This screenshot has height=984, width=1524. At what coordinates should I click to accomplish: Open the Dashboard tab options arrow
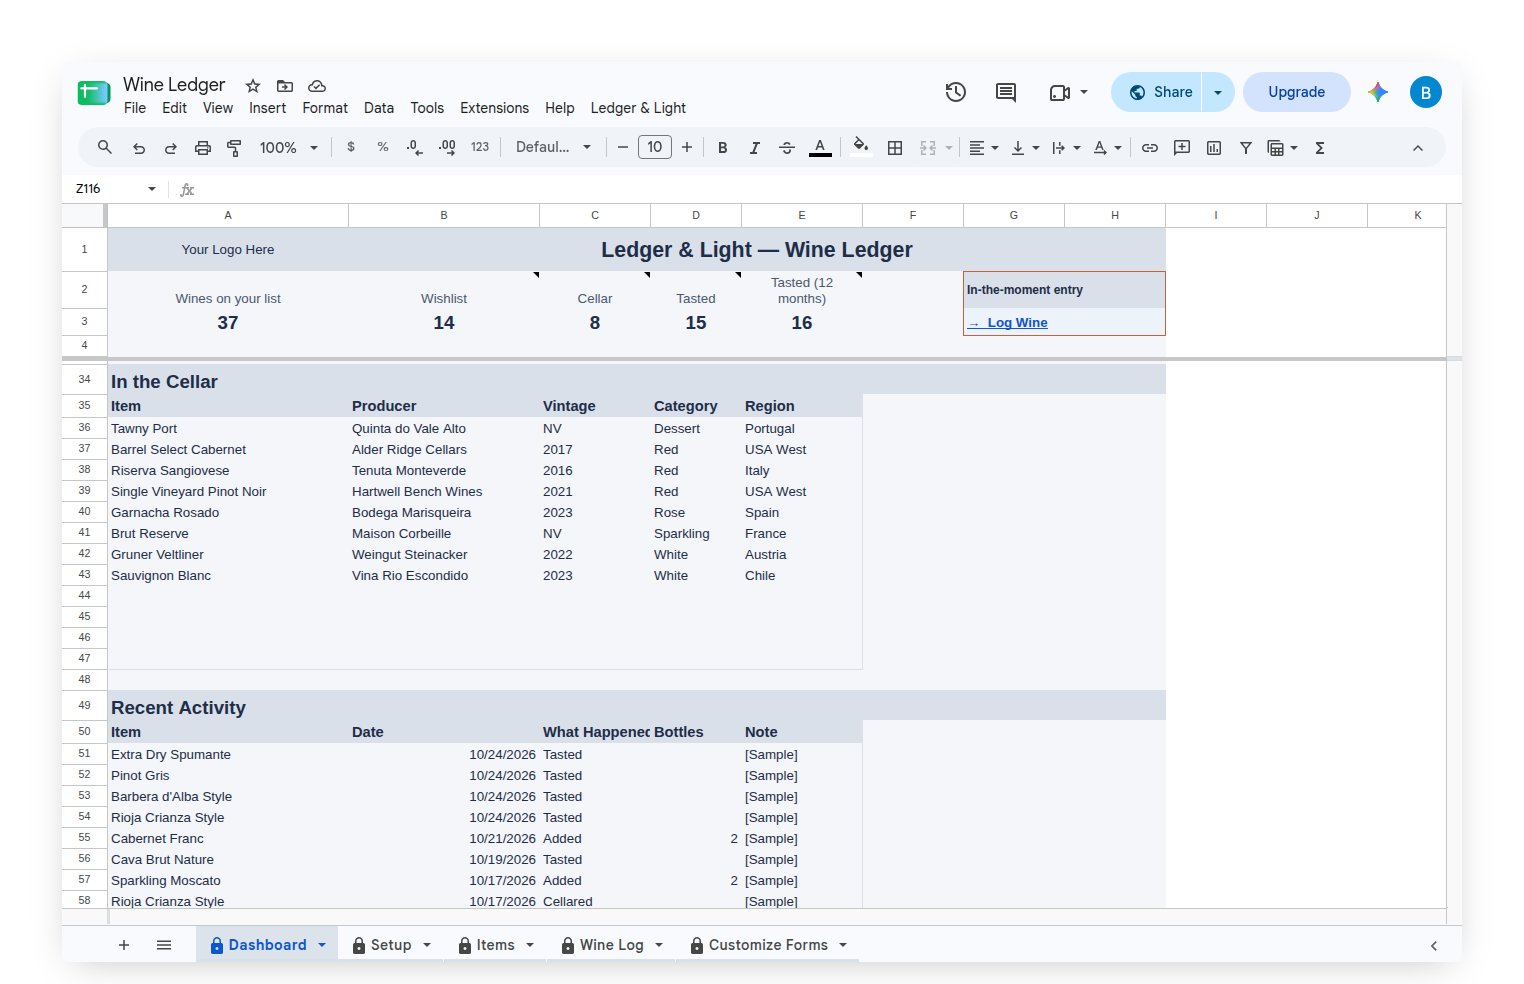pyautogui.click(x=322, y=945)
